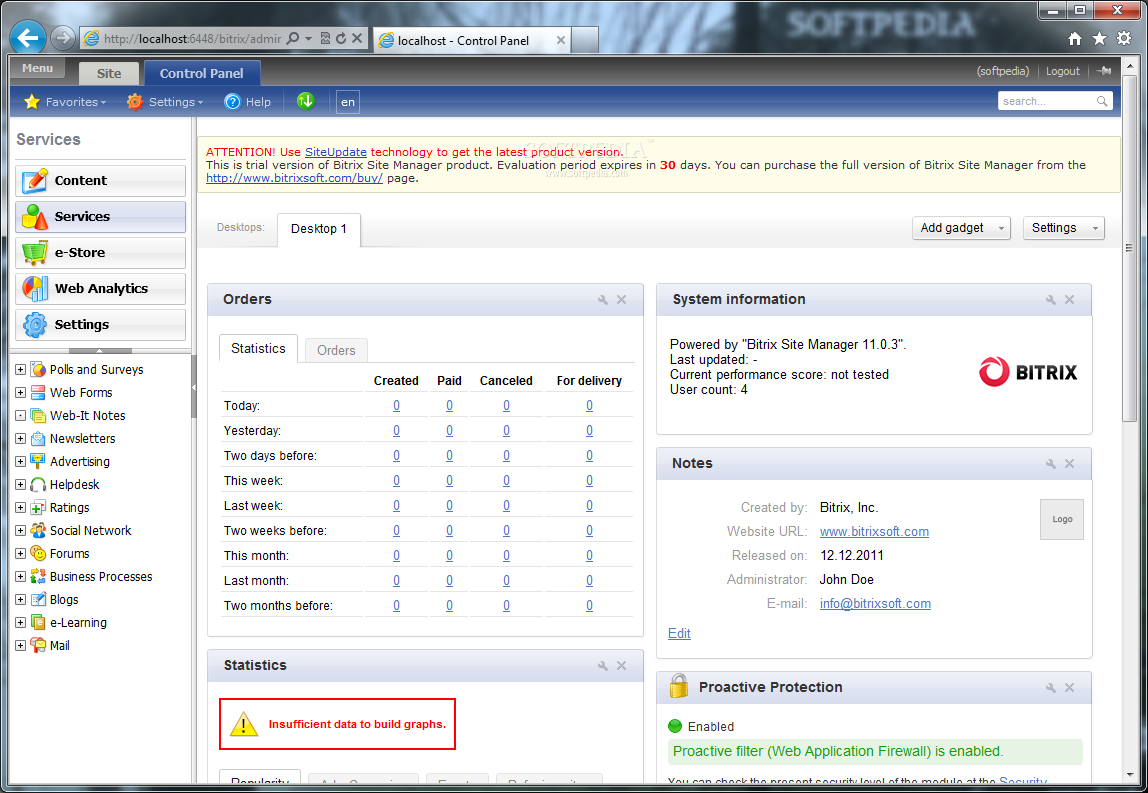Click the green update arrows icon
The height and width of the screenshot is (793, 1148).
coord(305,101)
